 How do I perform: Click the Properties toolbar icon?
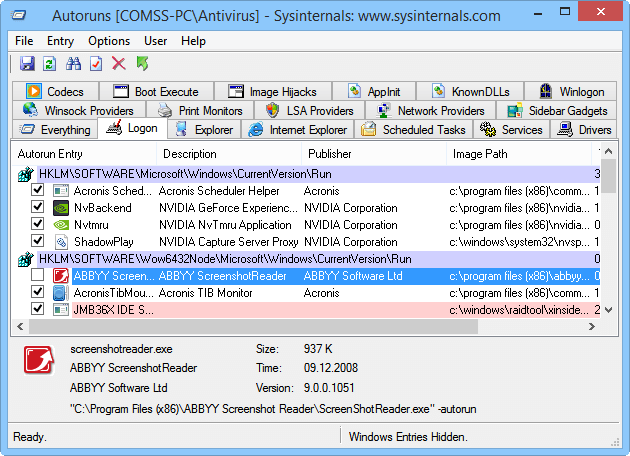(96, 63)
